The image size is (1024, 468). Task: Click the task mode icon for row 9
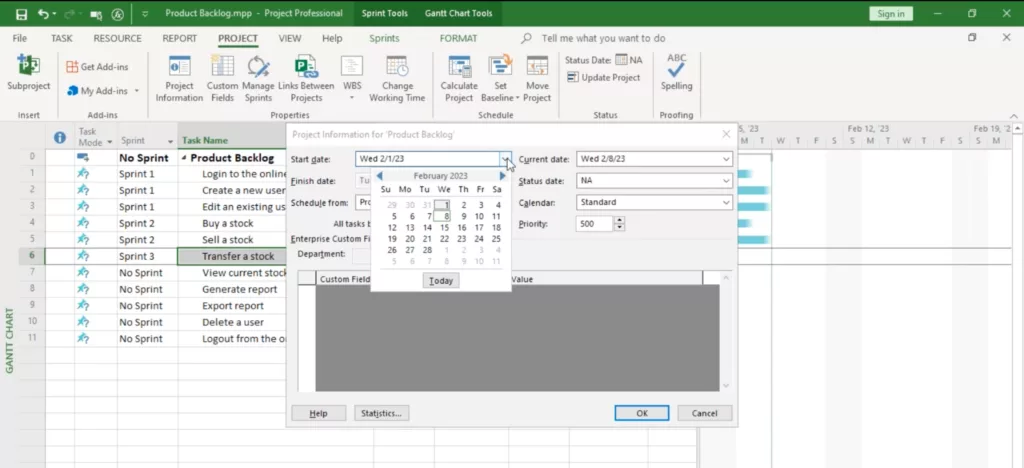tap(83, 305)
